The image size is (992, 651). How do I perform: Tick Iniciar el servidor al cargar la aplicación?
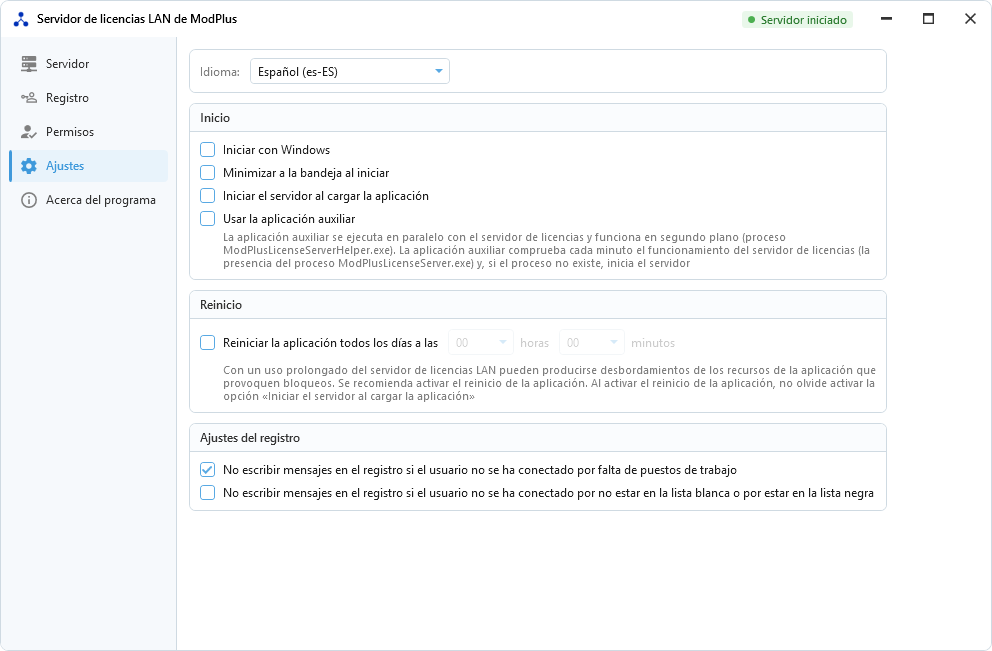[x=208, y=195]
